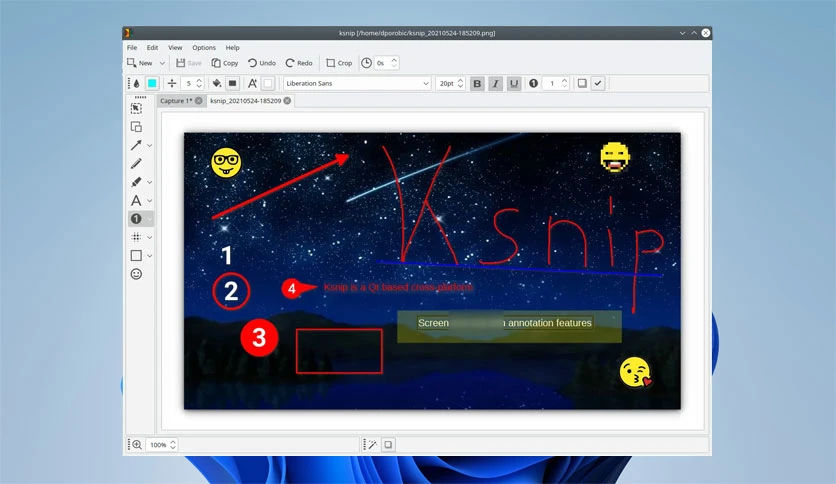Select the Number tool in sidebar
The image size is (836, 484).
click(136, 219)
